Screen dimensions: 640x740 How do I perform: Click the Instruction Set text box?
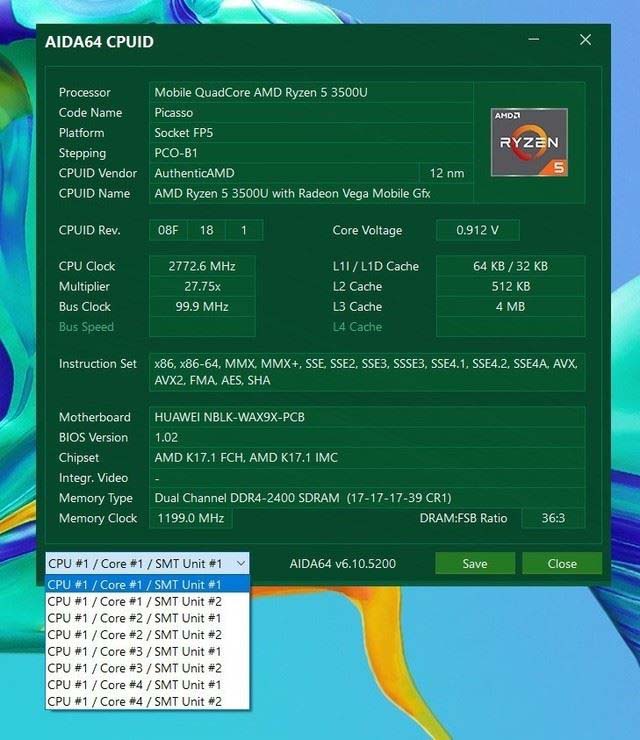367,372
